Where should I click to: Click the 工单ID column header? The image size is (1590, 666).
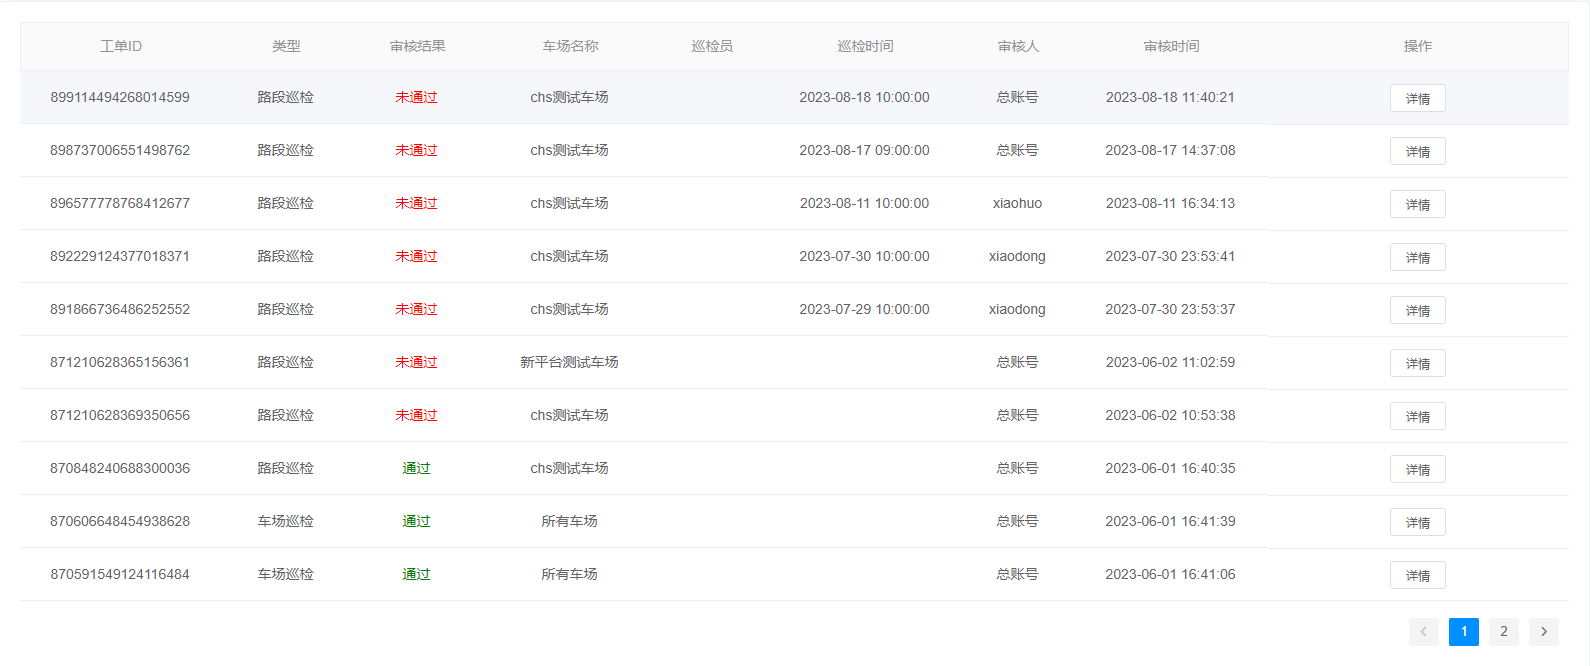coord(121,46)
